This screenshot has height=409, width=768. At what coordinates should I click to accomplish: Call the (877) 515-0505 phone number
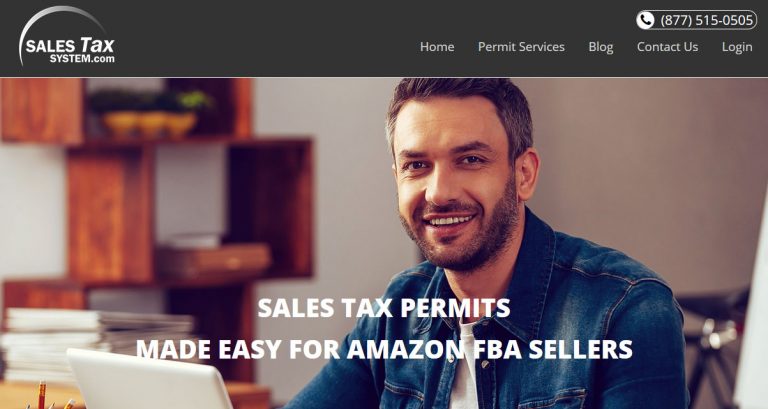click(x=706, y=20)
